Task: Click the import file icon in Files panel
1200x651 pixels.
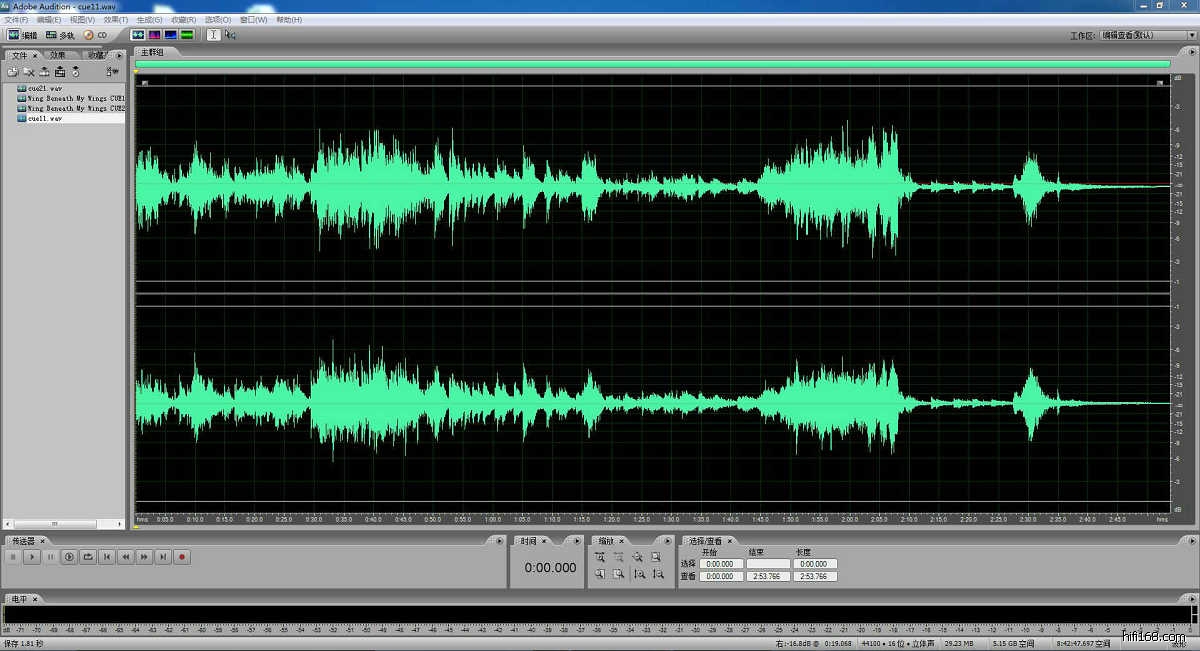Action: (13, 72)
